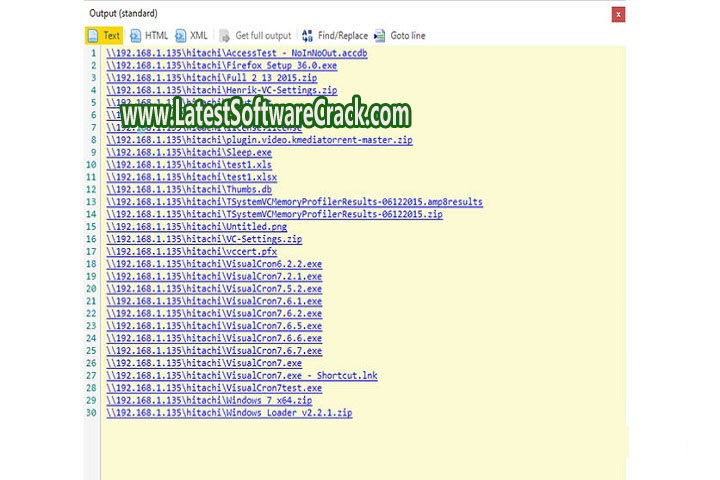Screen dimensions: 720x480
Task: Open the Full 2 13 2015.zip link
Action: click(x=214, y=78)
